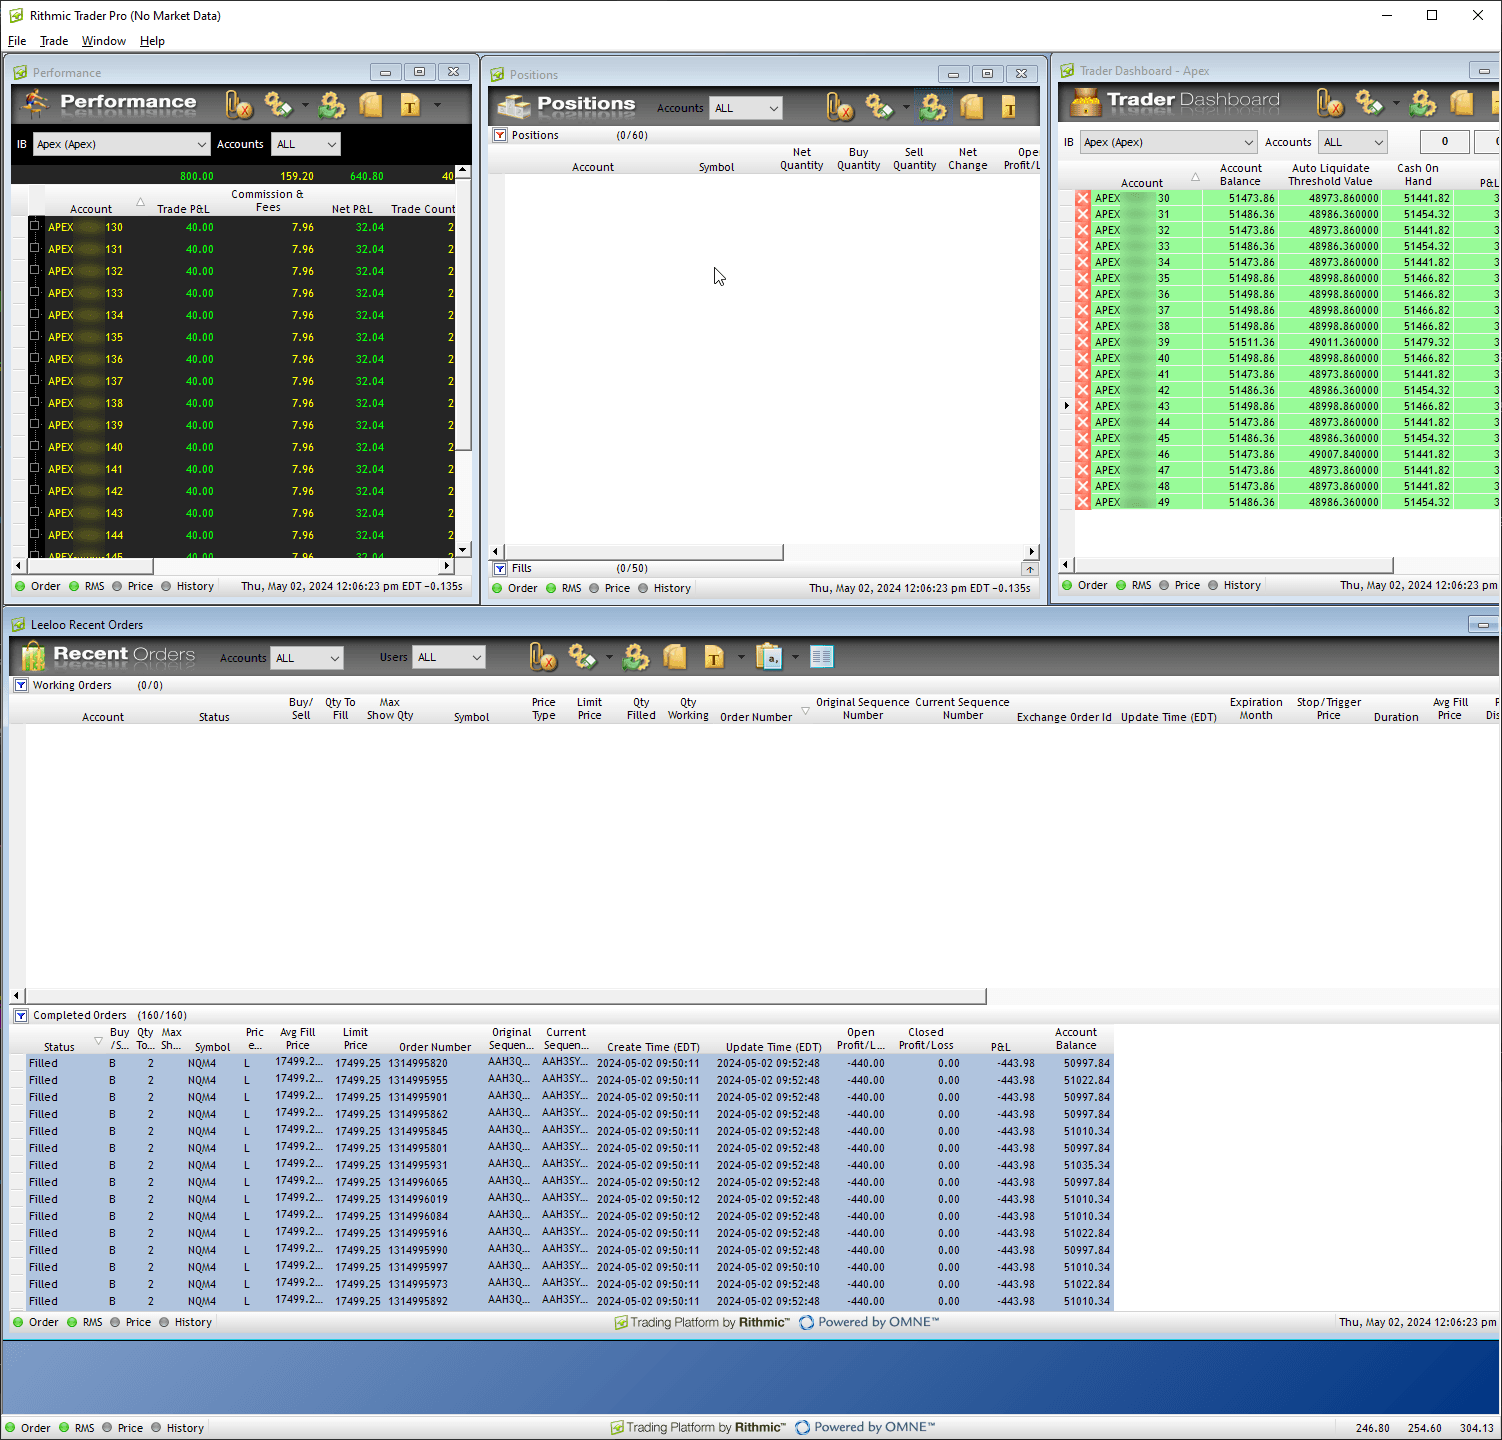Click the gear-eraser icon in Recent Orders toolbar
The height and width of the screenshot is (1440, 1502).
pos(582,656)
